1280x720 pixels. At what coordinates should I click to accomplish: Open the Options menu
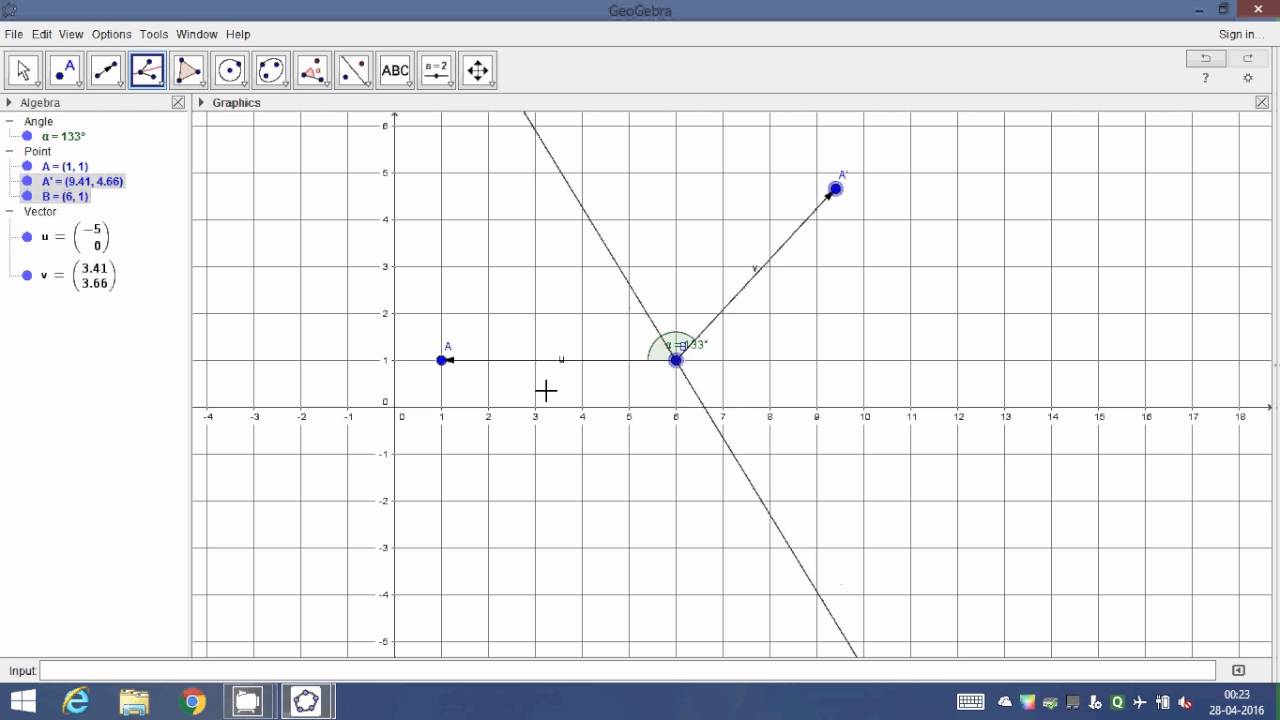(x=112, y=34)
